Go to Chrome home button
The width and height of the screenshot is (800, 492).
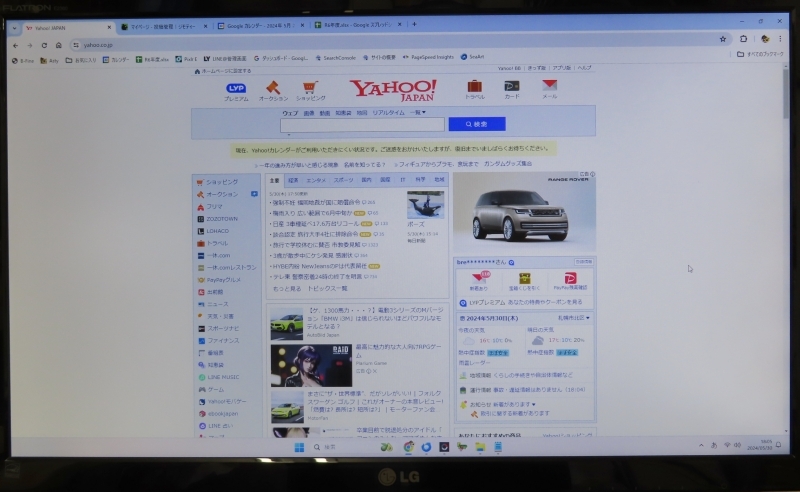pyautogui.click(x=59, y=45)
